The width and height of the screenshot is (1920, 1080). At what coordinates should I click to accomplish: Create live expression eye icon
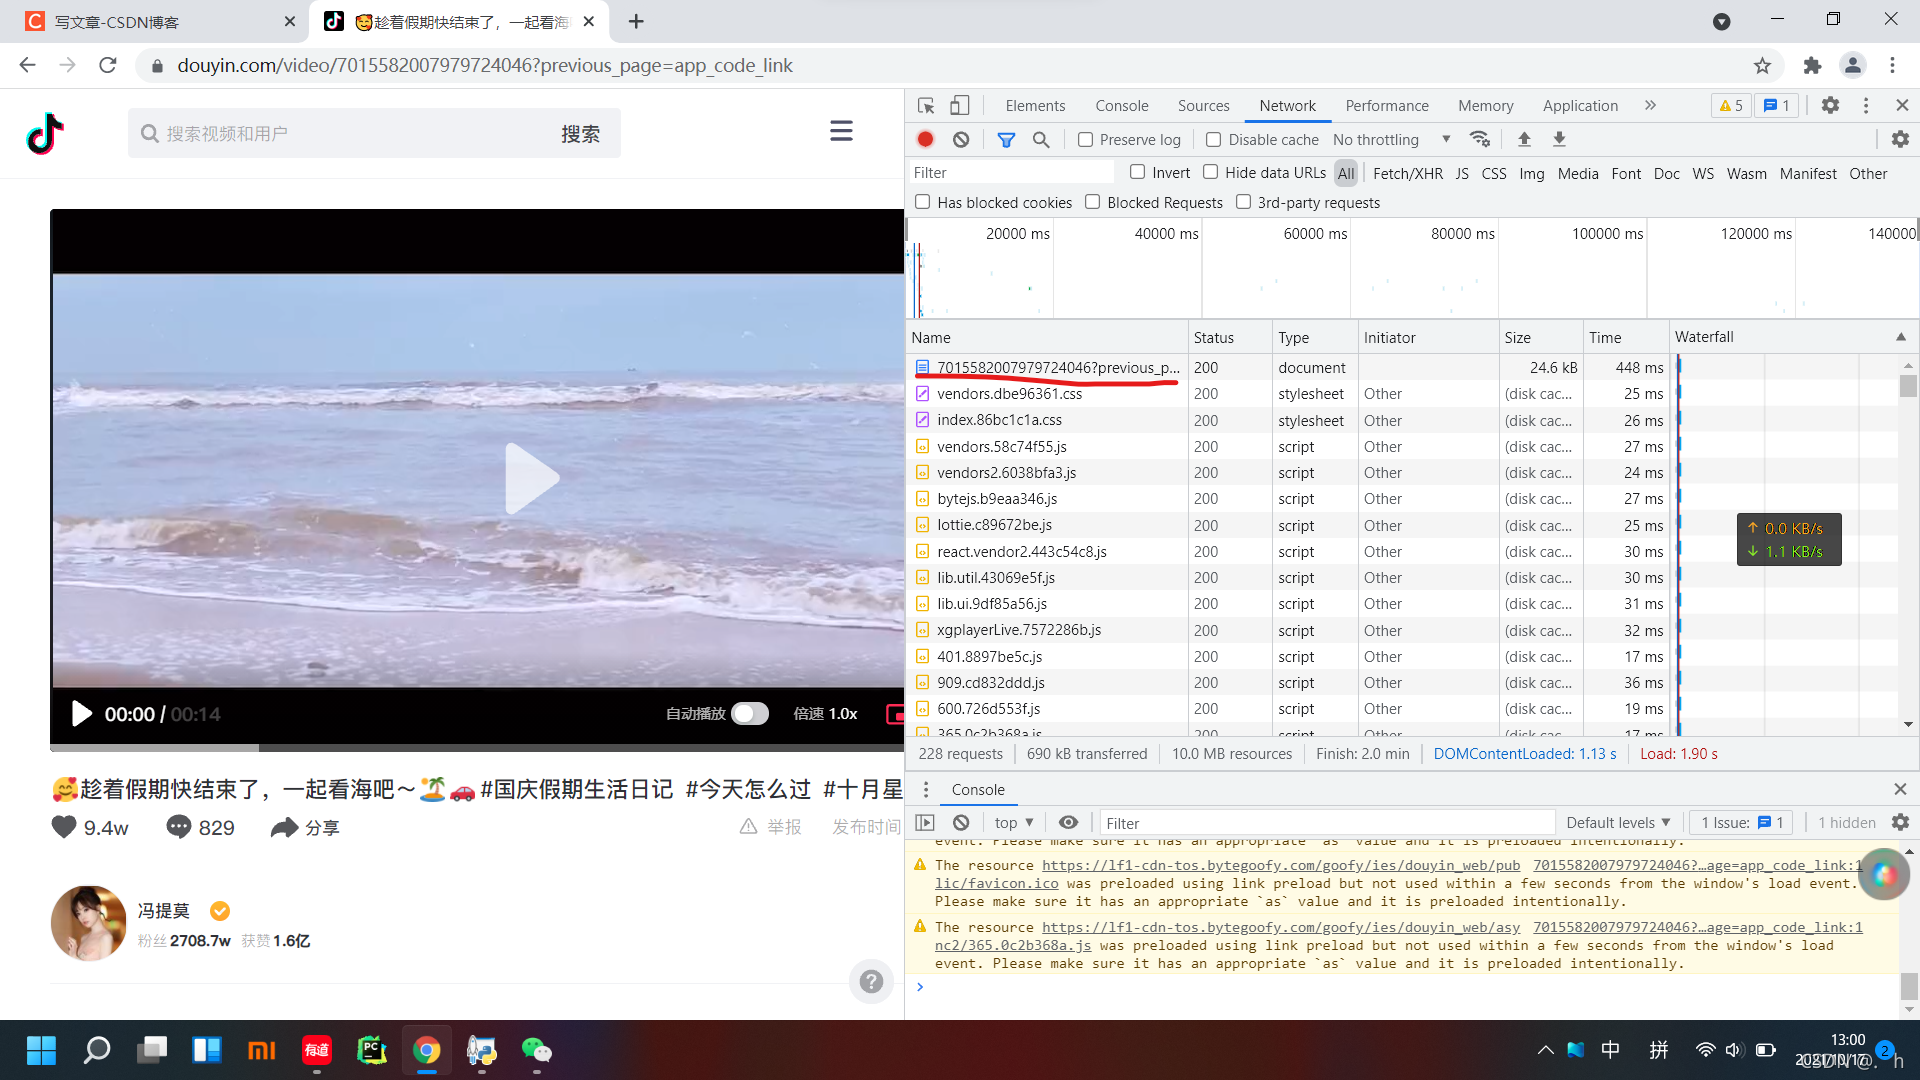coord(1068,822)
